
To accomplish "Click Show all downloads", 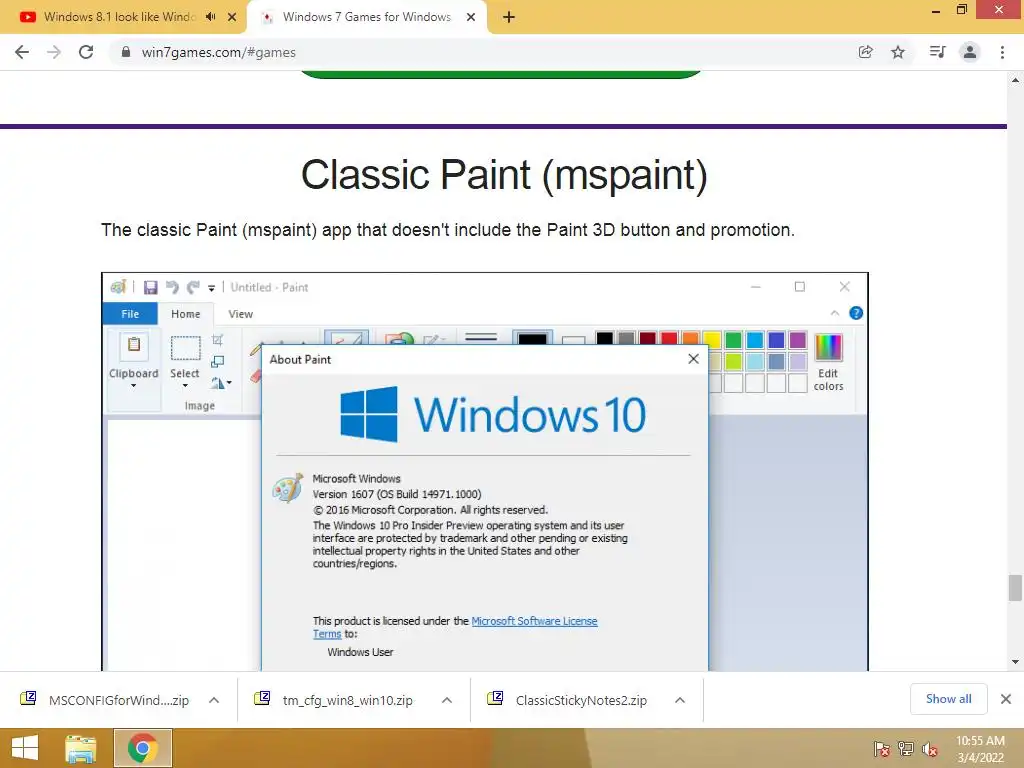I will 948,699.
